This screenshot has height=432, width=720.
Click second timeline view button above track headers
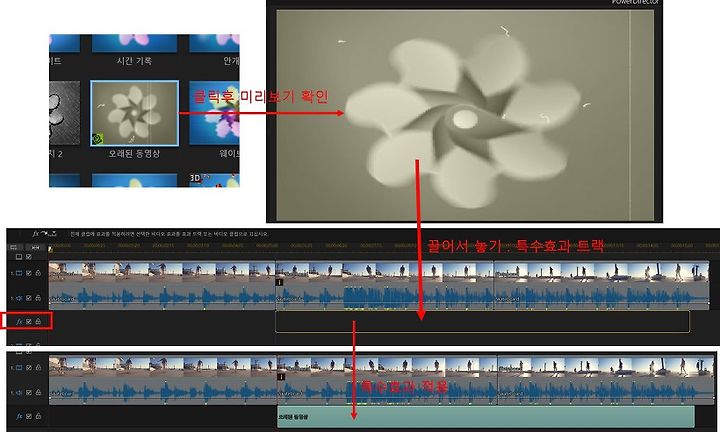point(35,247)
